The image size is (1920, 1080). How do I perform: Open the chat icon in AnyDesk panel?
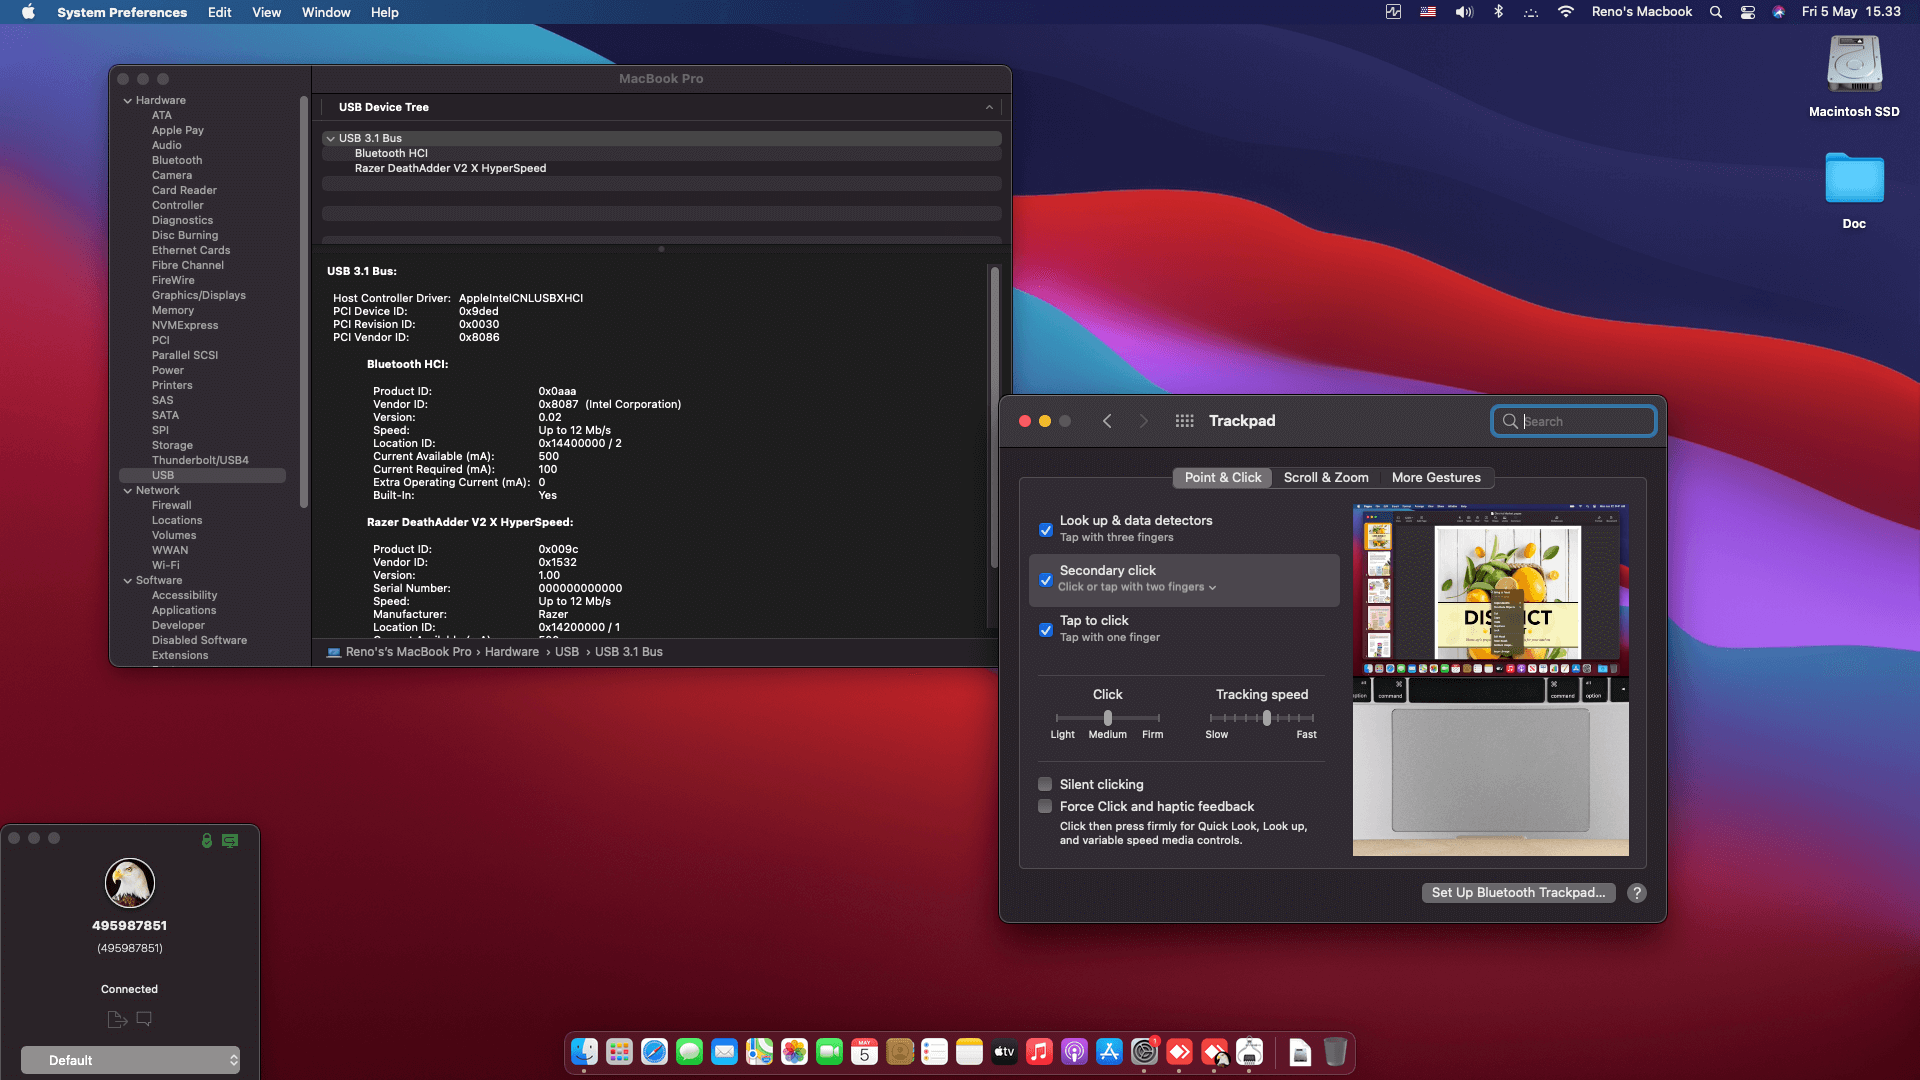click(x=144, y=1019)
